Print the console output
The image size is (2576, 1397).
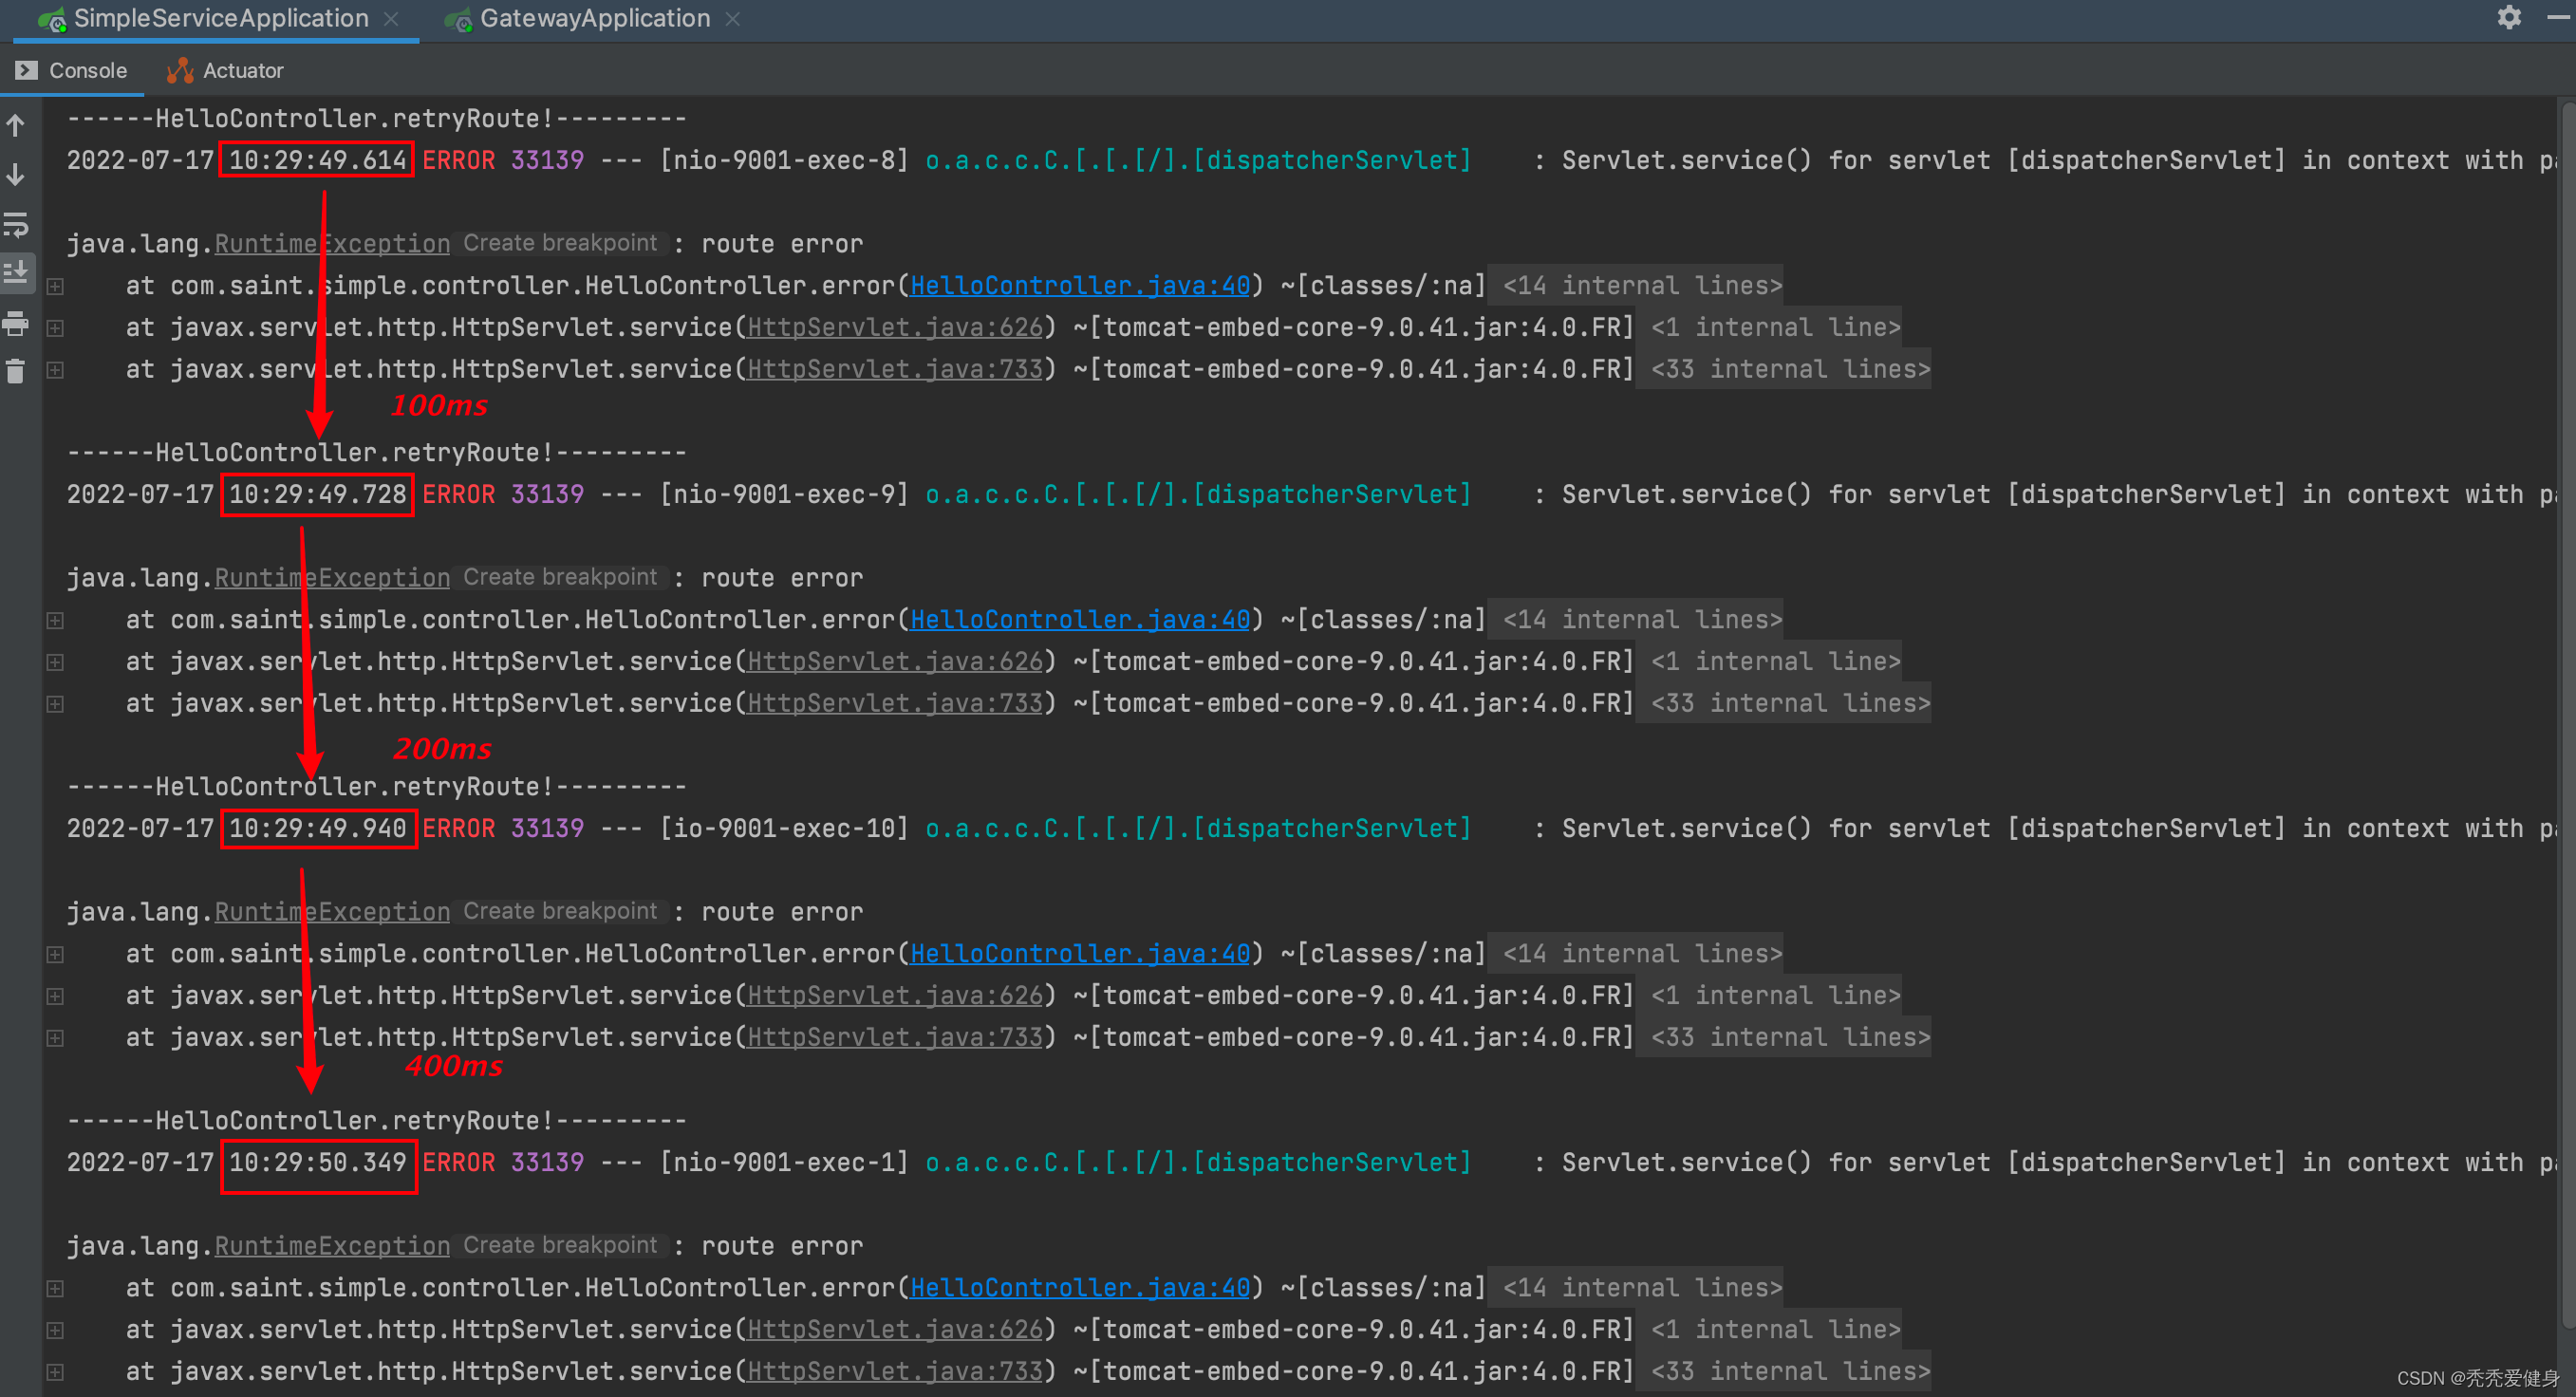tap(16, 323)
